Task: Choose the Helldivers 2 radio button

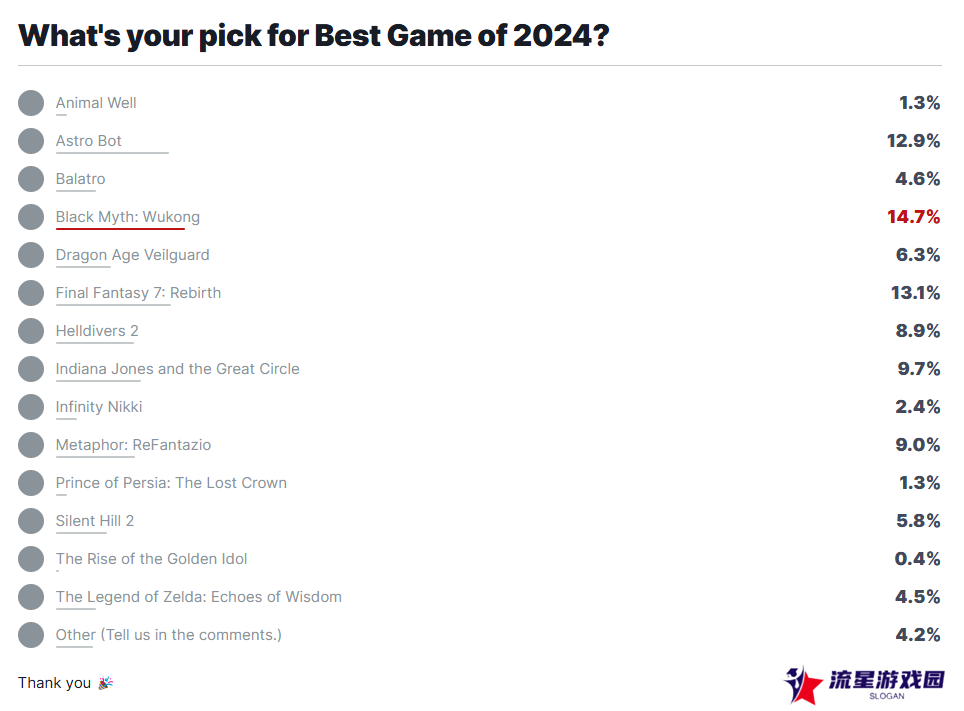Action: tap(31, 331)
